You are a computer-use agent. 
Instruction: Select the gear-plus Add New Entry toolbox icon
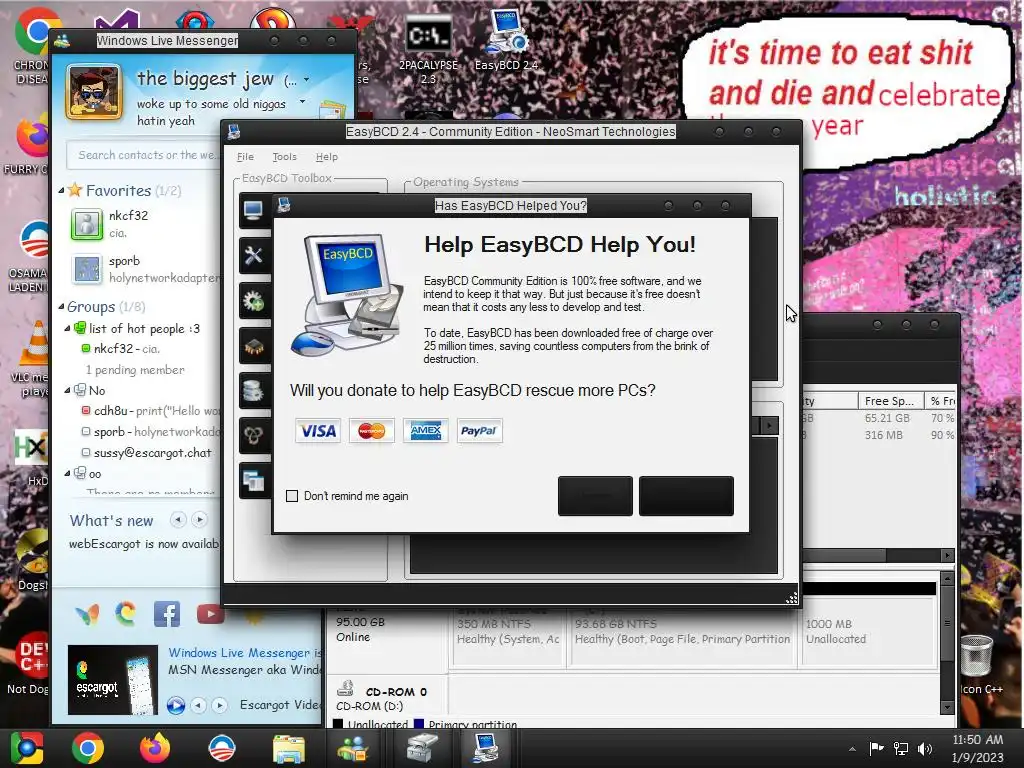point(253,301)
